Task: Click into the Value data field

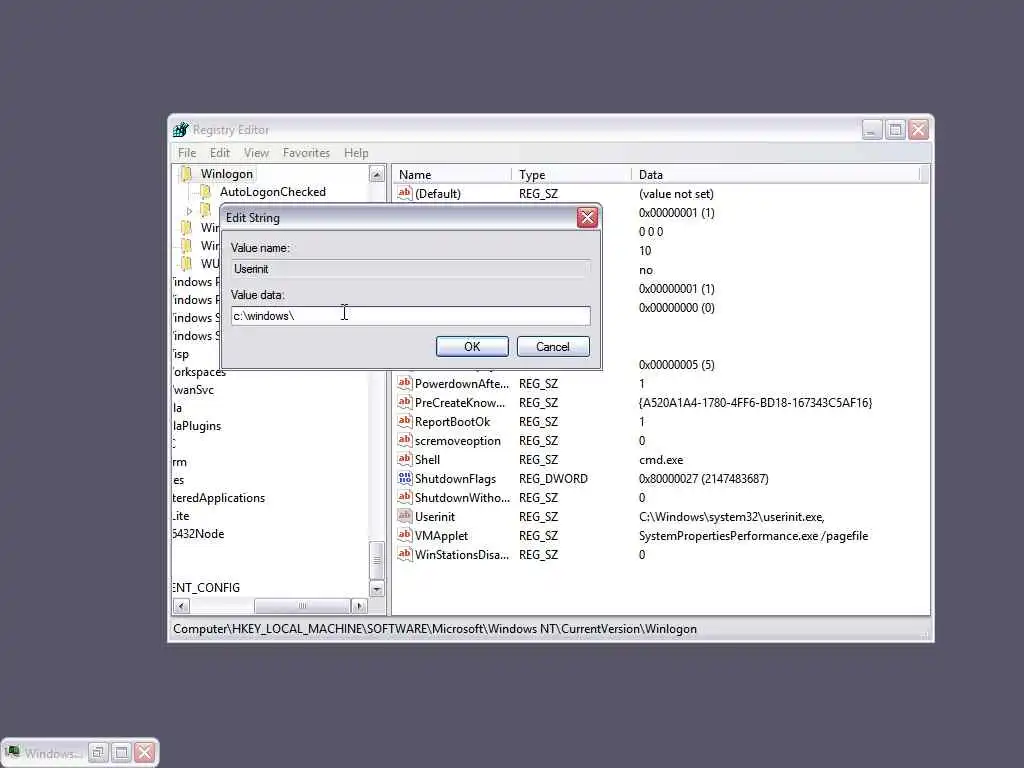Action: pyautogui.click(x=411, y=316)
